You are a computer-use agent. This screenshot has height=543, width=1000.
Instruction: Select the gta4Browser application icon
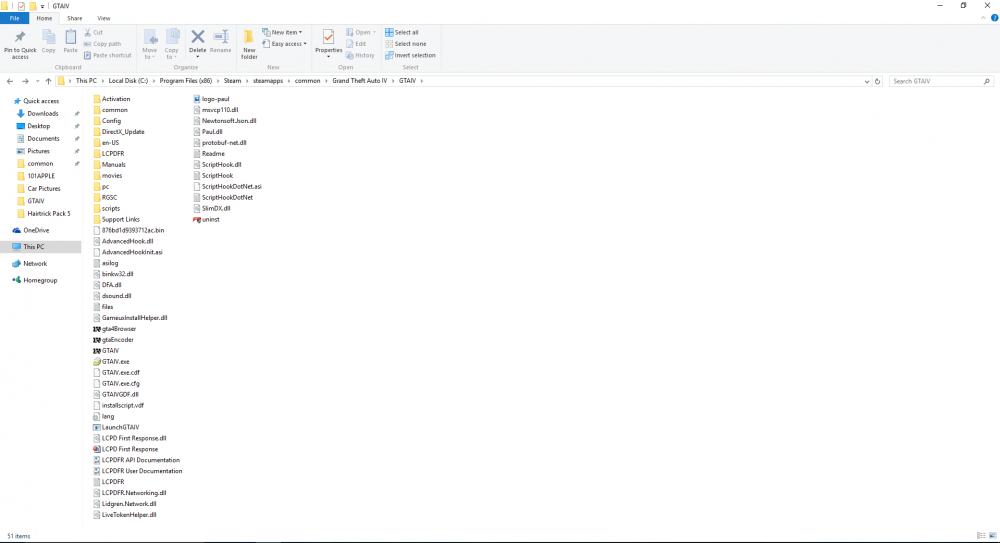[x=97, y=329]
